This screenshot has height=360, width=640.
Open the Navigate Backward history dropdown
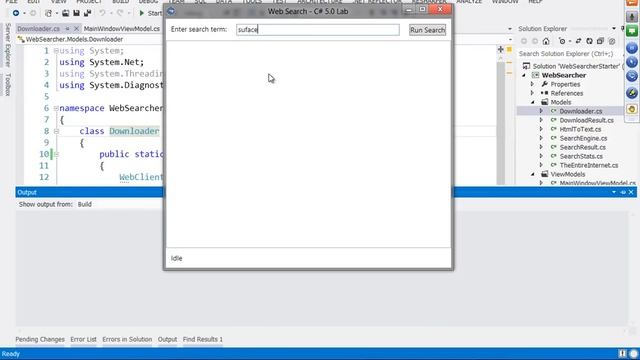tap(24, 13)
